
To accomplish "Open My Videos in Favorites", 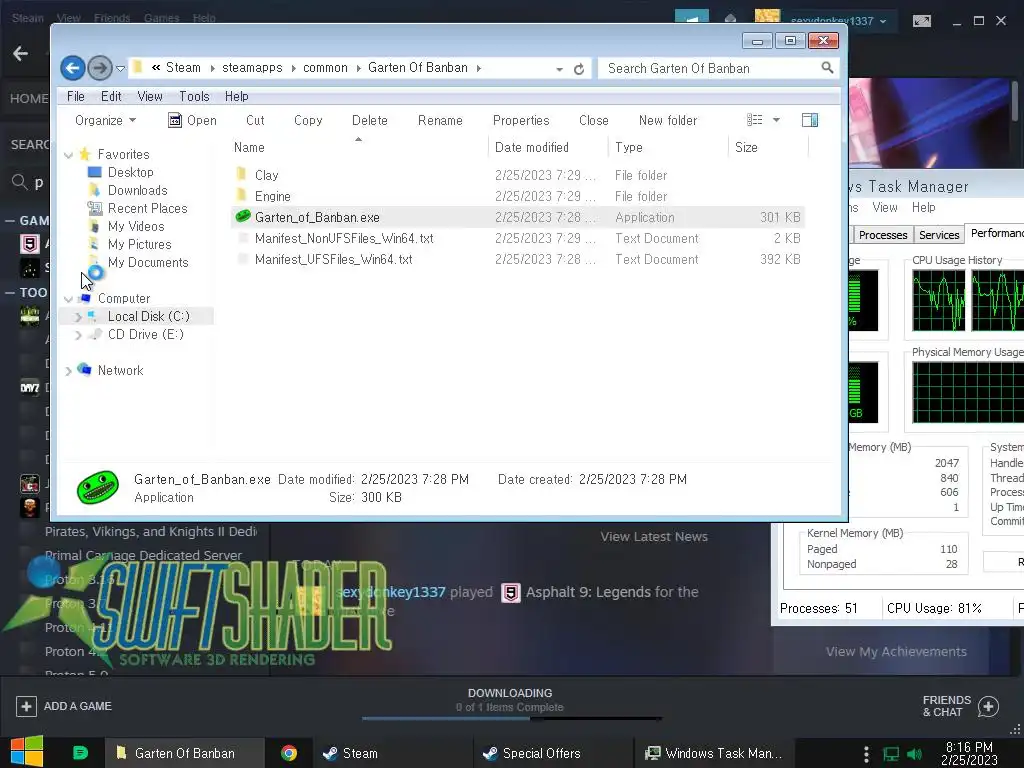I will coord(136,226).
